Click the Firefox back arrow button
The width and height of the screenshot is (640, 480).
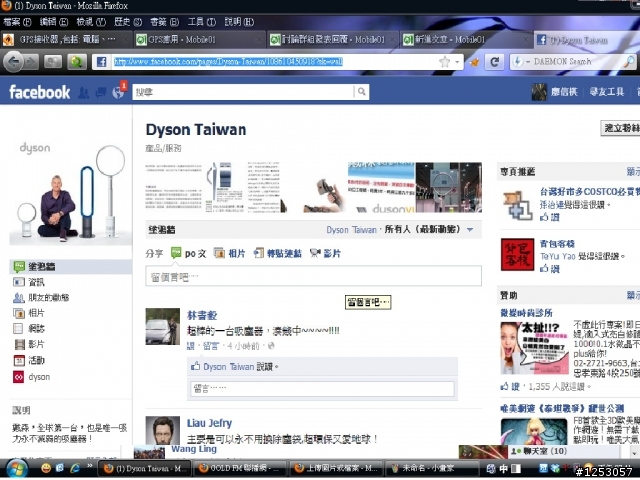coord(13,62)
